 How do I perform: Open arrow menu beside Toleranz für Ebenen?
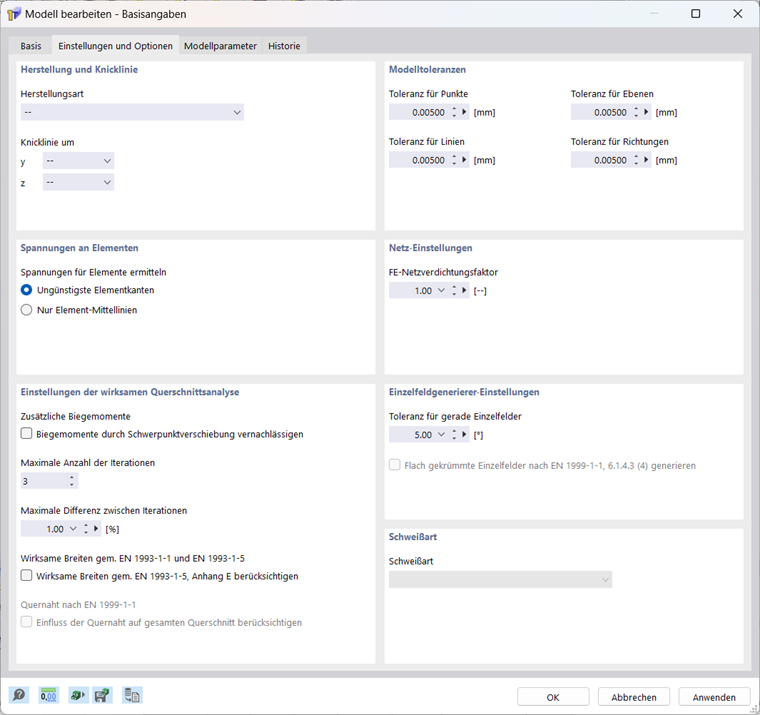pyautogui.click(x=646, y=112)
